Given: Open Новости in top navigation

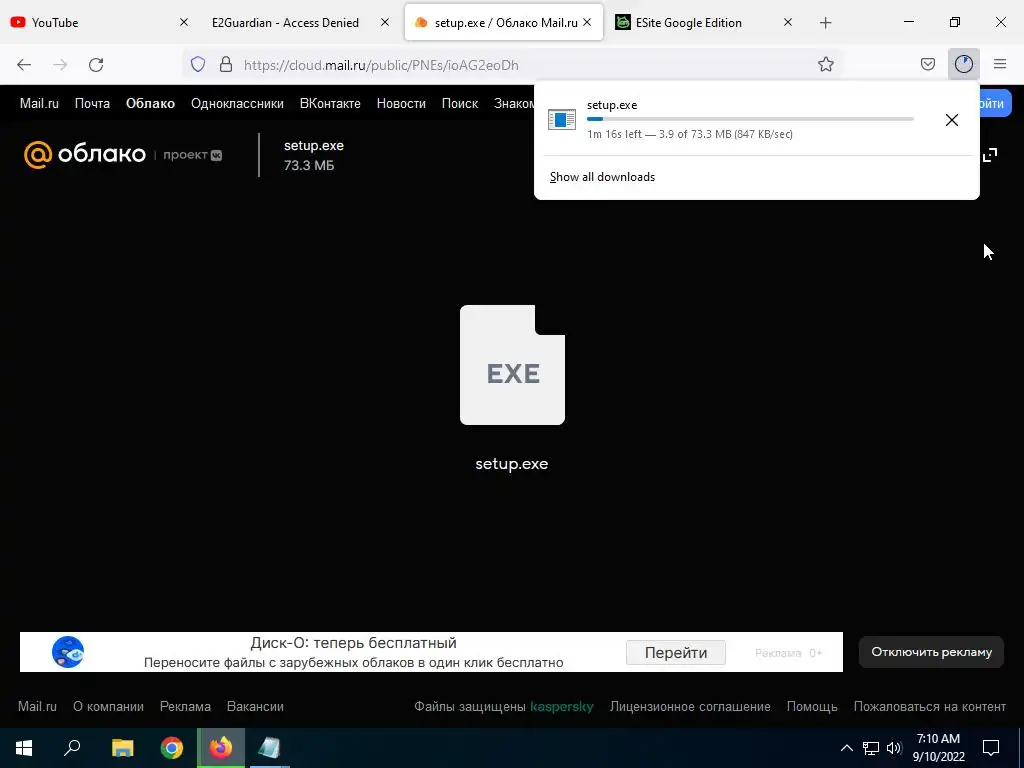Looking at the screenshot, I should [x=401, y=103].
